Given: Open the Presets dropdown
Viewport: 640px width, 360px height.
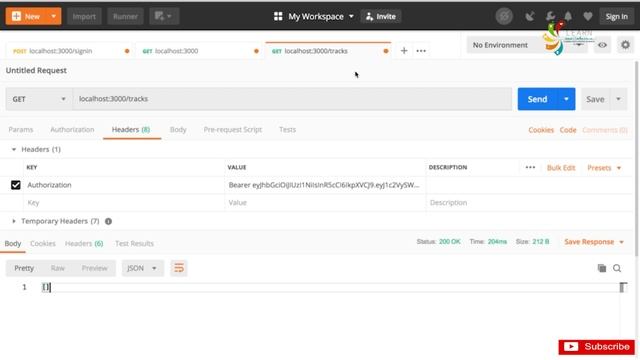Looking at the screenshot, I should coord(604,168).
